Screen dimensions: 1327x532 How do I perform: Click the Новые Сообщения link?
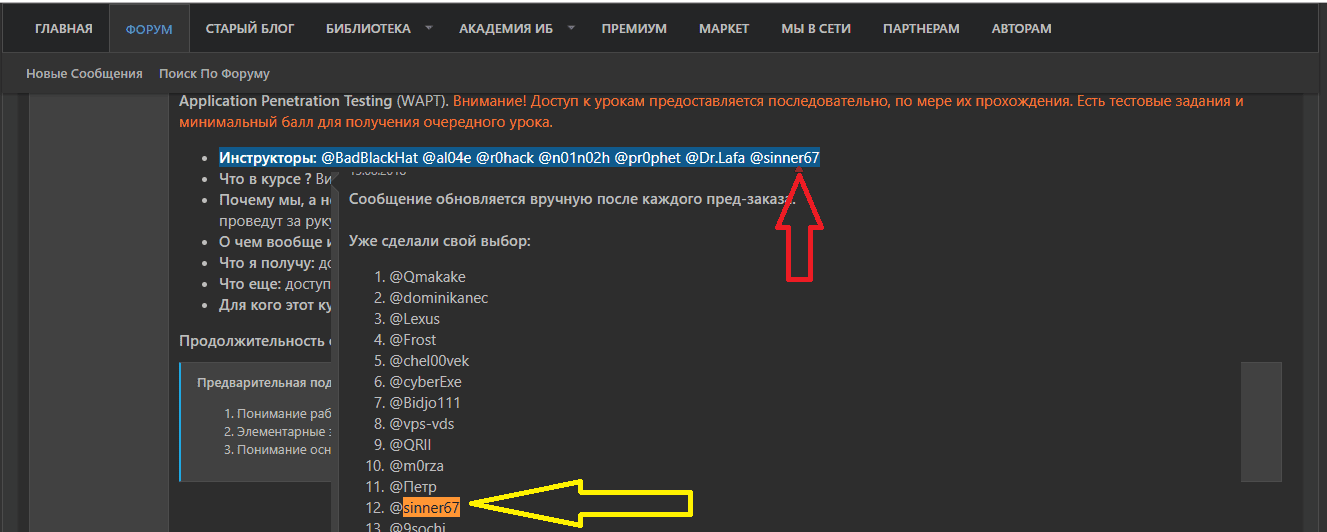point(84,74)
